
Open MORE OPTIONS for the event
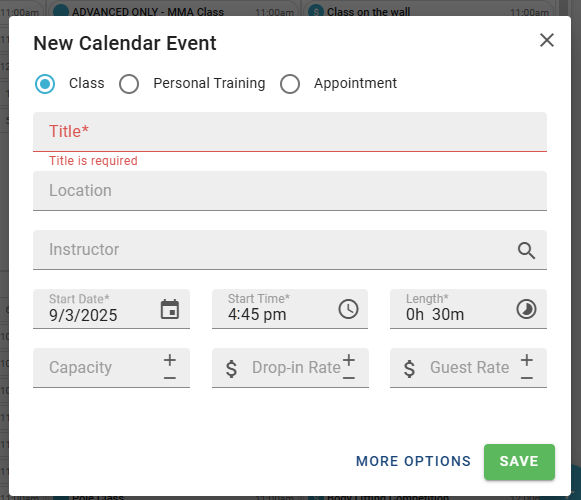coord(413,461)
